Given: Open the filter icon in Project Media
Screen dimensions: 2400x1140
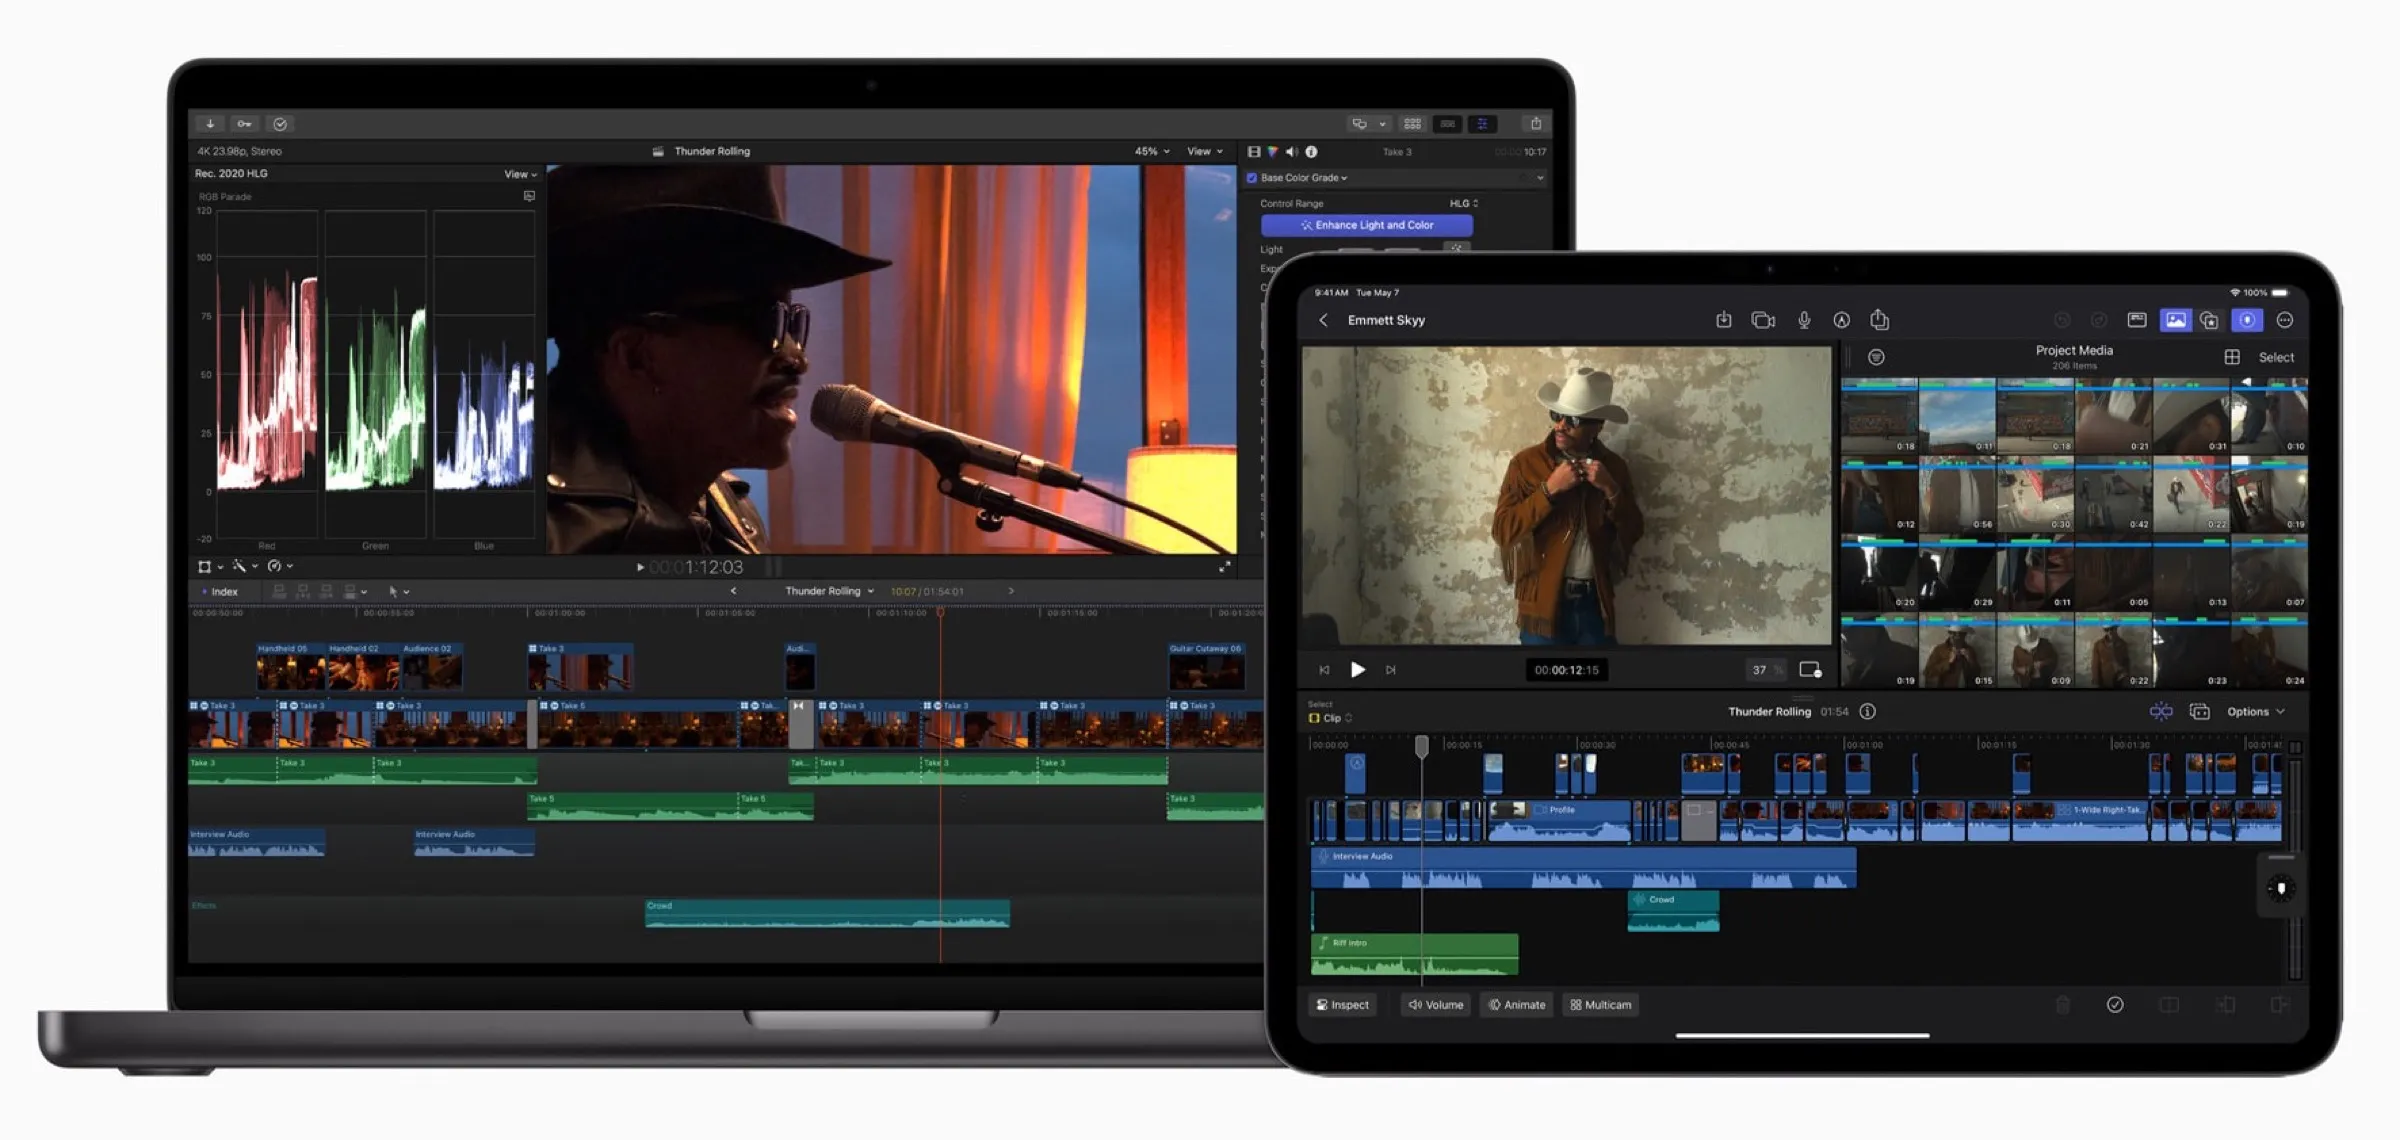Looking at the screenshot, I should (x=1876, y=357).
